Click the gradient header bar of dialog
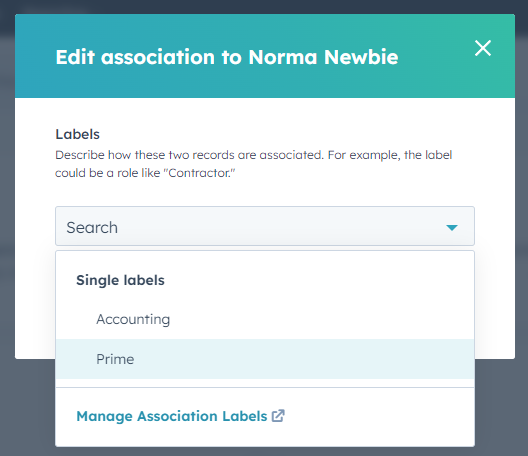The image size is (528, 456). click(x=265, y=56)
